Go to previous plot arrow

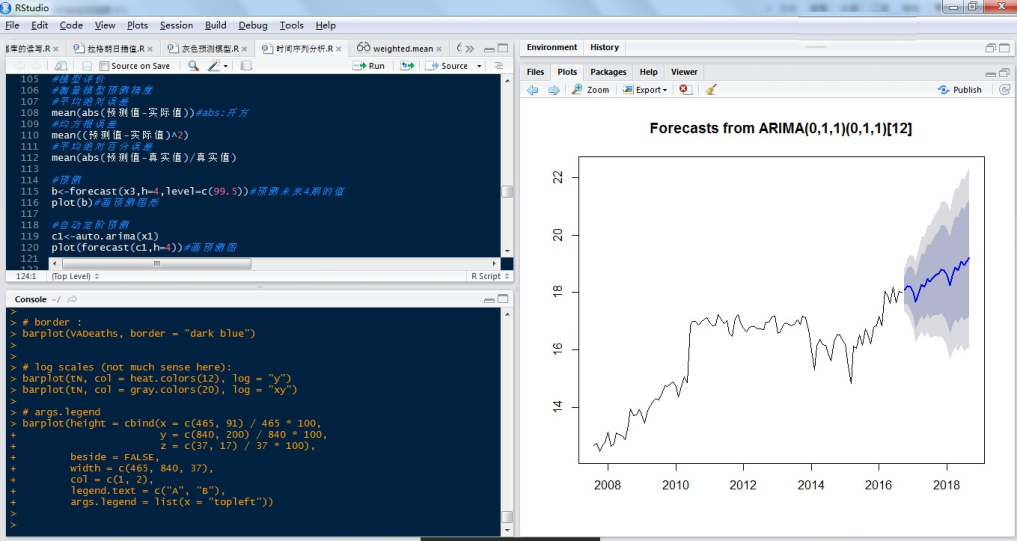click(x=533, y=90)
